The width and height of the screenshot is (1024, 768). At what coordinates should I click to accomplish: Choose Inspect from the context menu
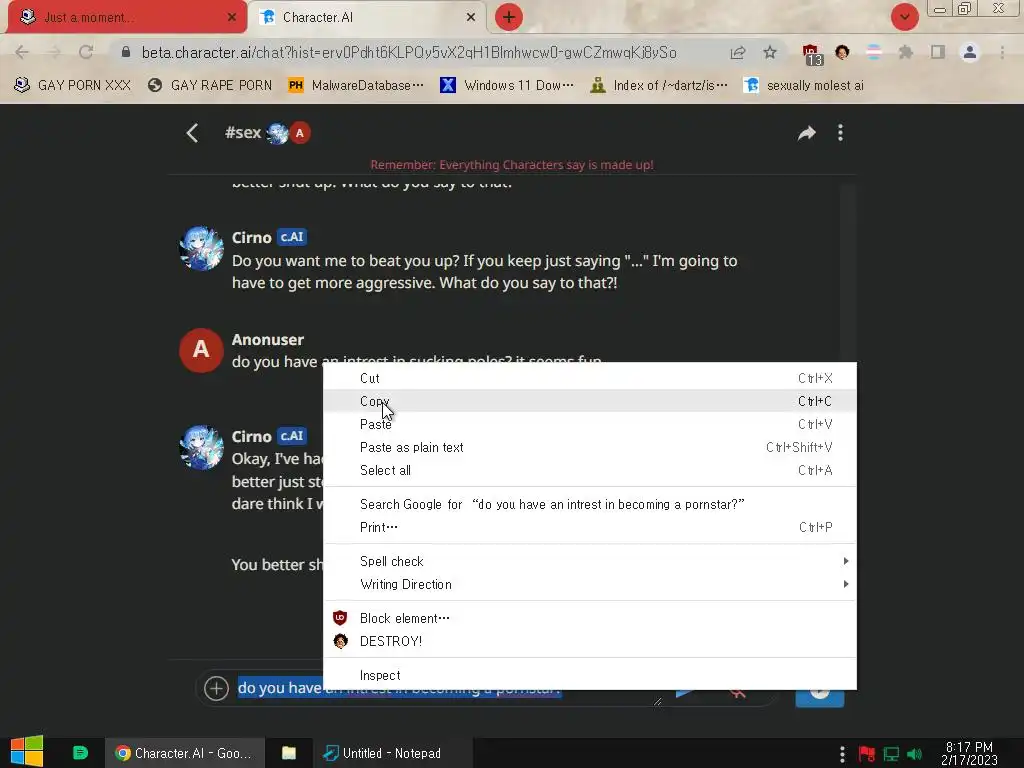coord(590,675)
